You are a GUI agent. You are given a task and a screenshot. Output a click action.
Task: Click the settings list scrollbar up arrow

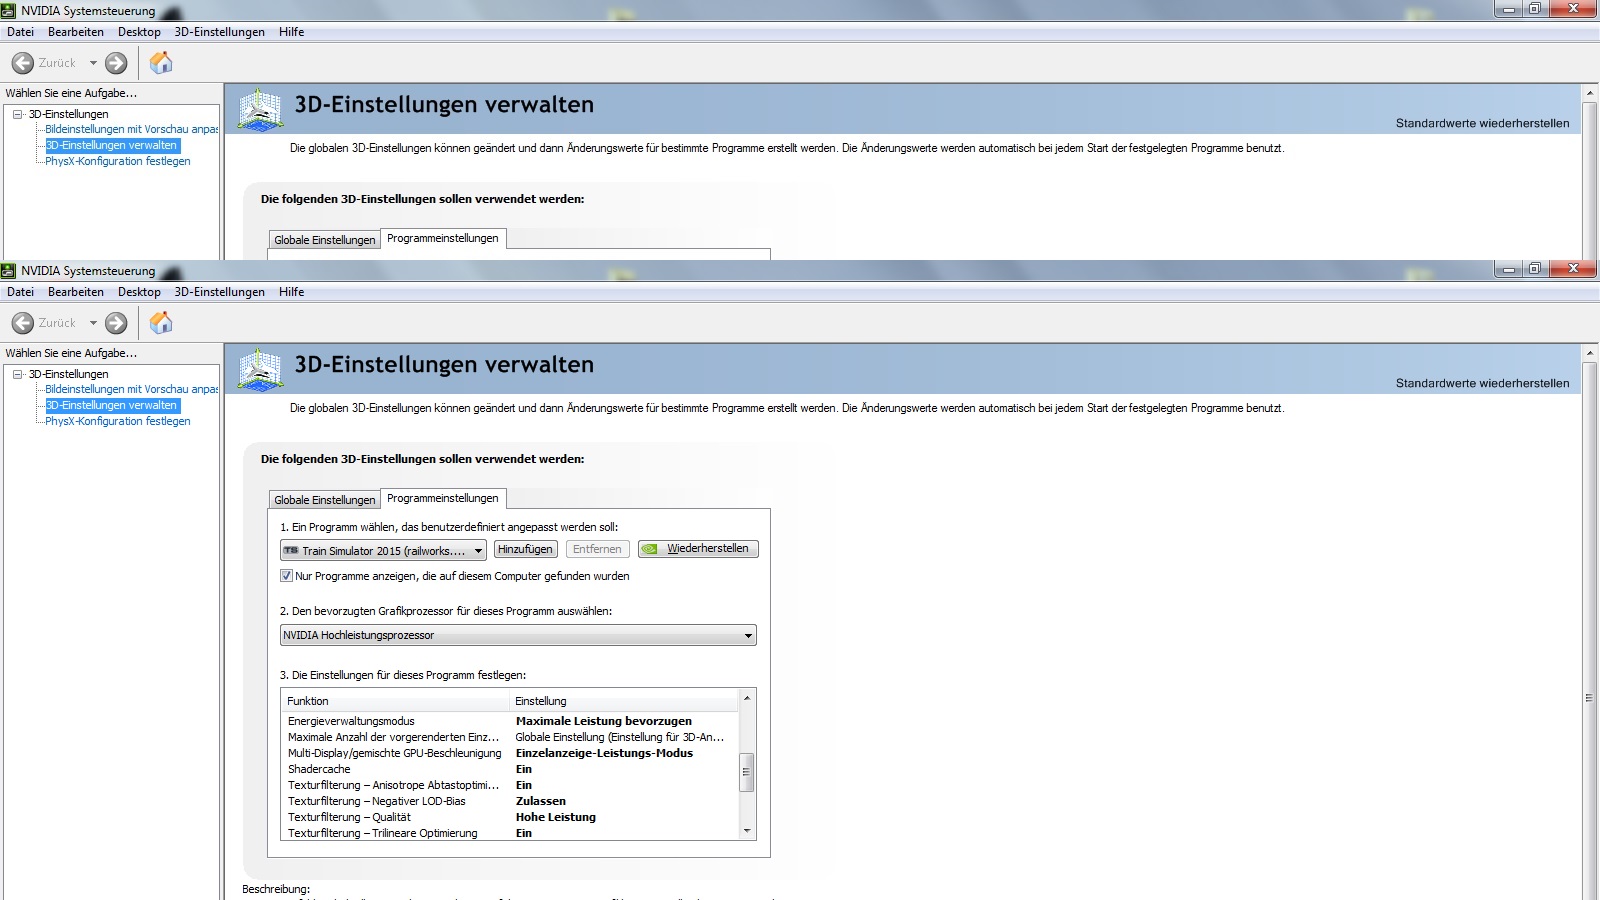746,698
